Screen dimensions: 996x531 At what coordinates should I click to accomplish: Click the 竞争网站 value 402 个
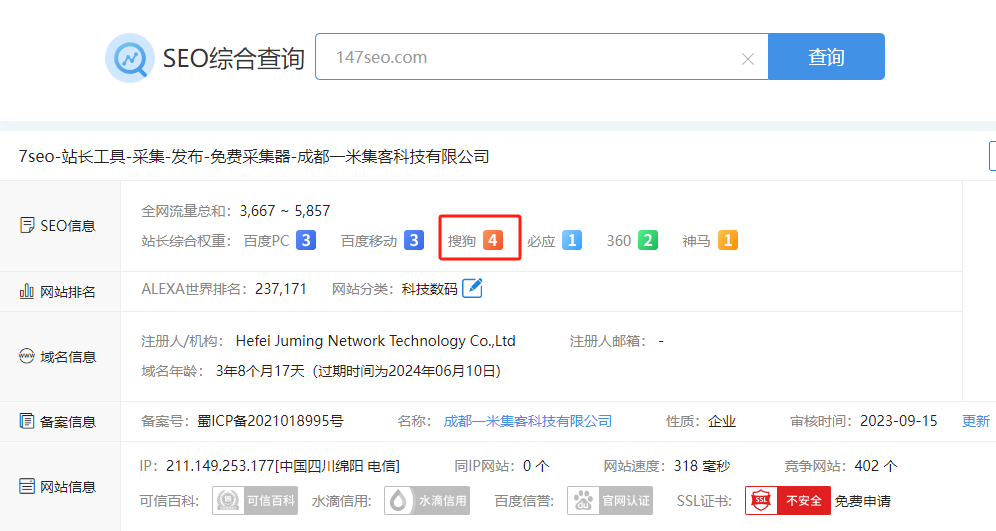click(876, 466)
